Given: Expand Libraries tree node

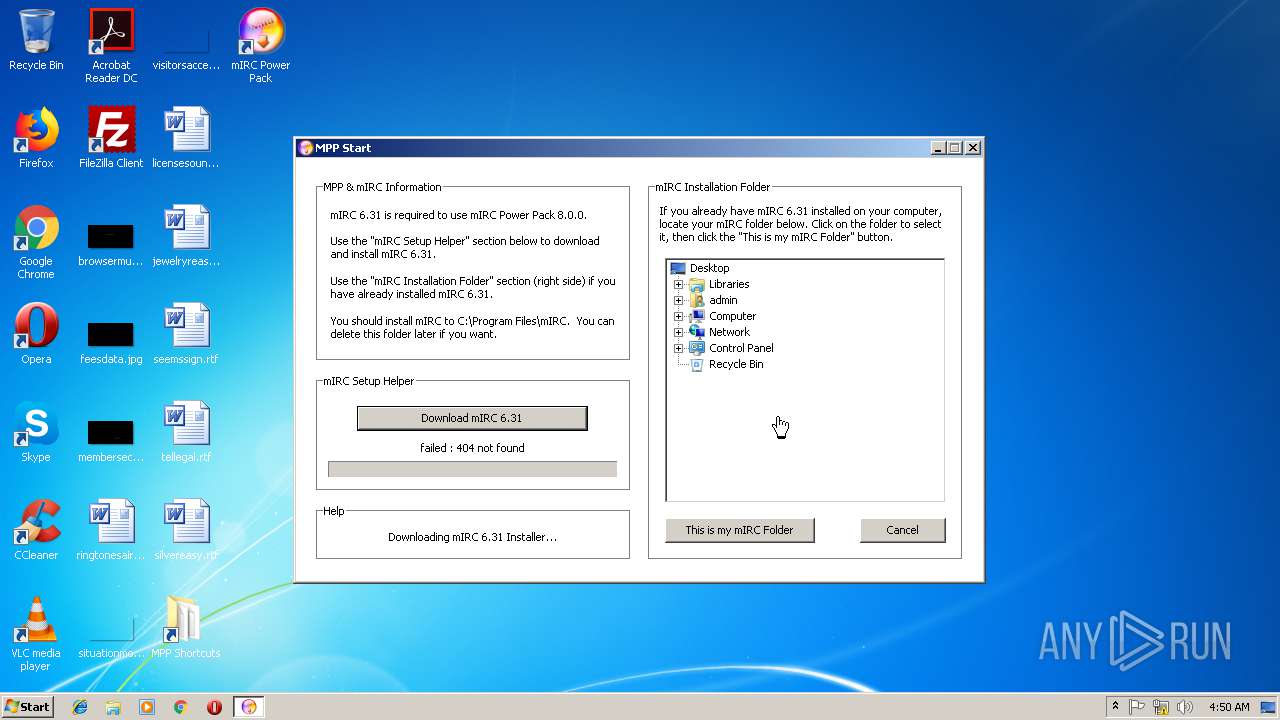Looking at the screenshot, I should (678, 284).
